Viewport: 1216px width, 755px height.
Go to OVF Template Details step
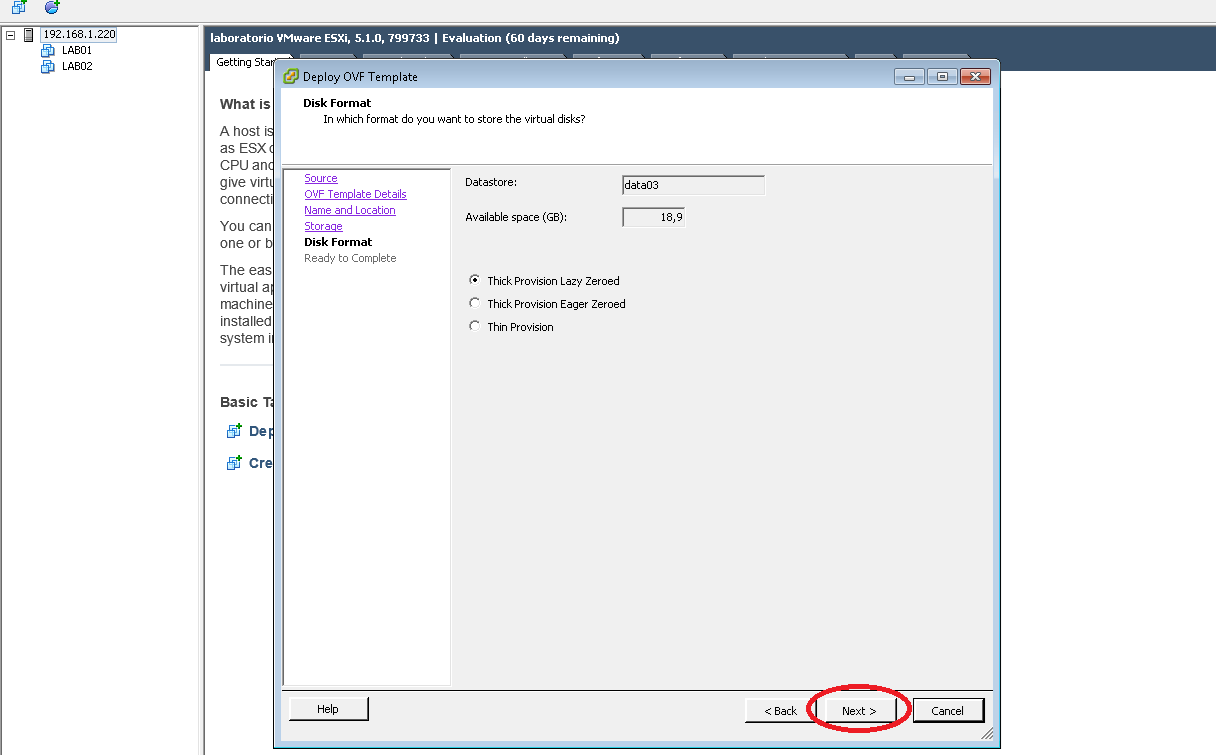click(x=355, y=194)
